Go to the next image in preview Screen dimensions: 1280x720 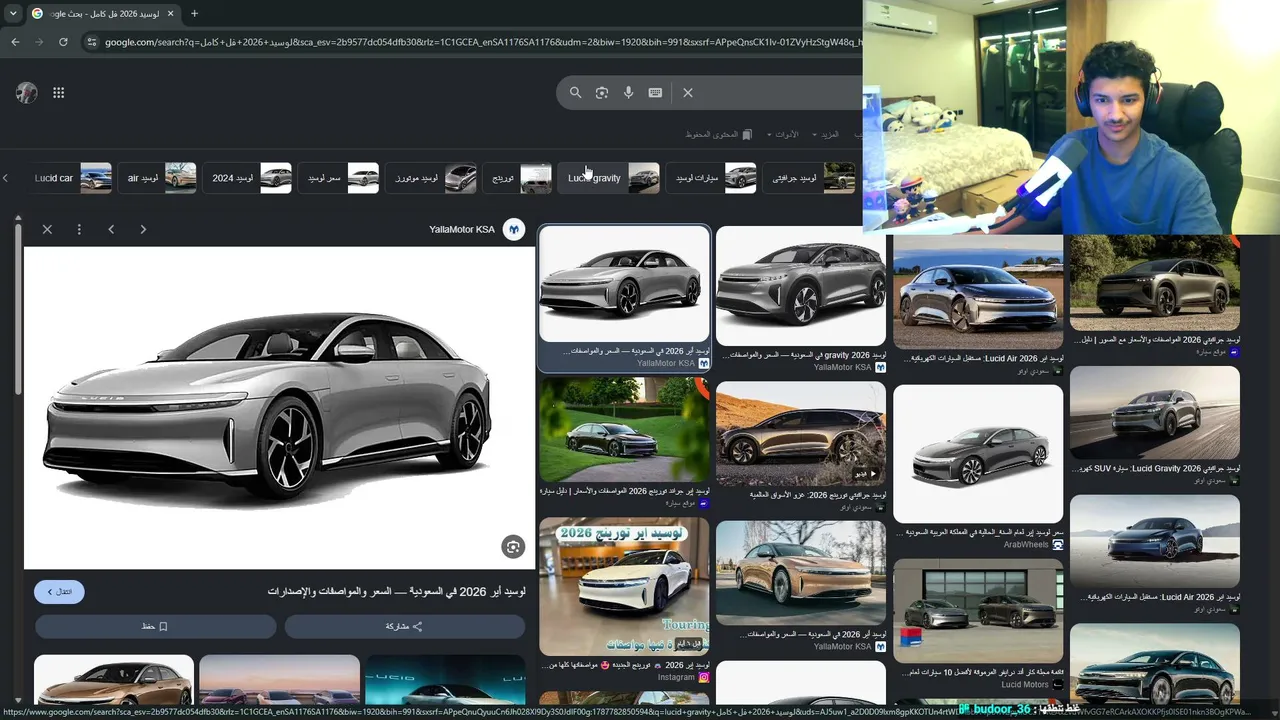click(143, 230)
